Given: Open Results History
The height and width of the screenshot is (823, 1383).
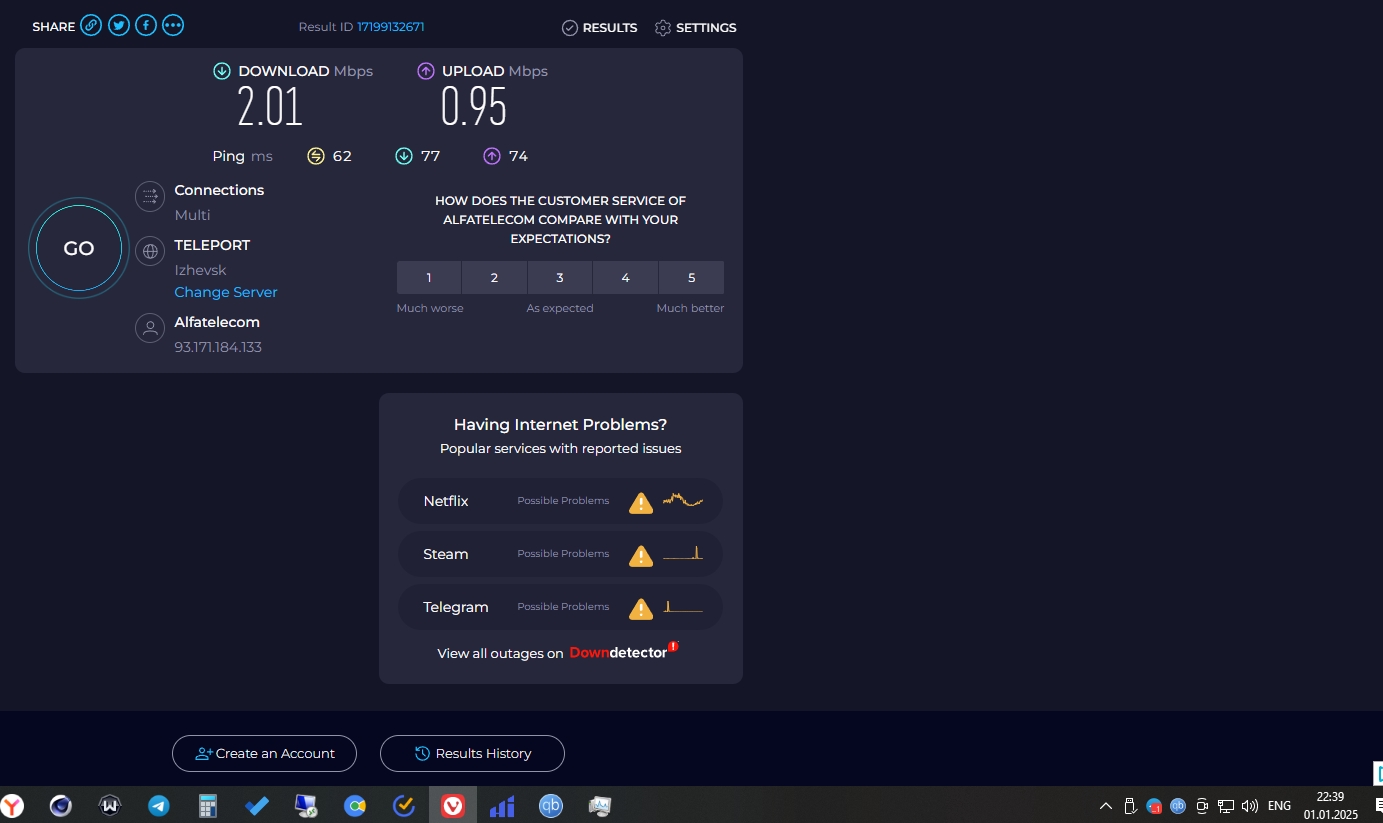Looking at the screenshot, I should 472,753.
